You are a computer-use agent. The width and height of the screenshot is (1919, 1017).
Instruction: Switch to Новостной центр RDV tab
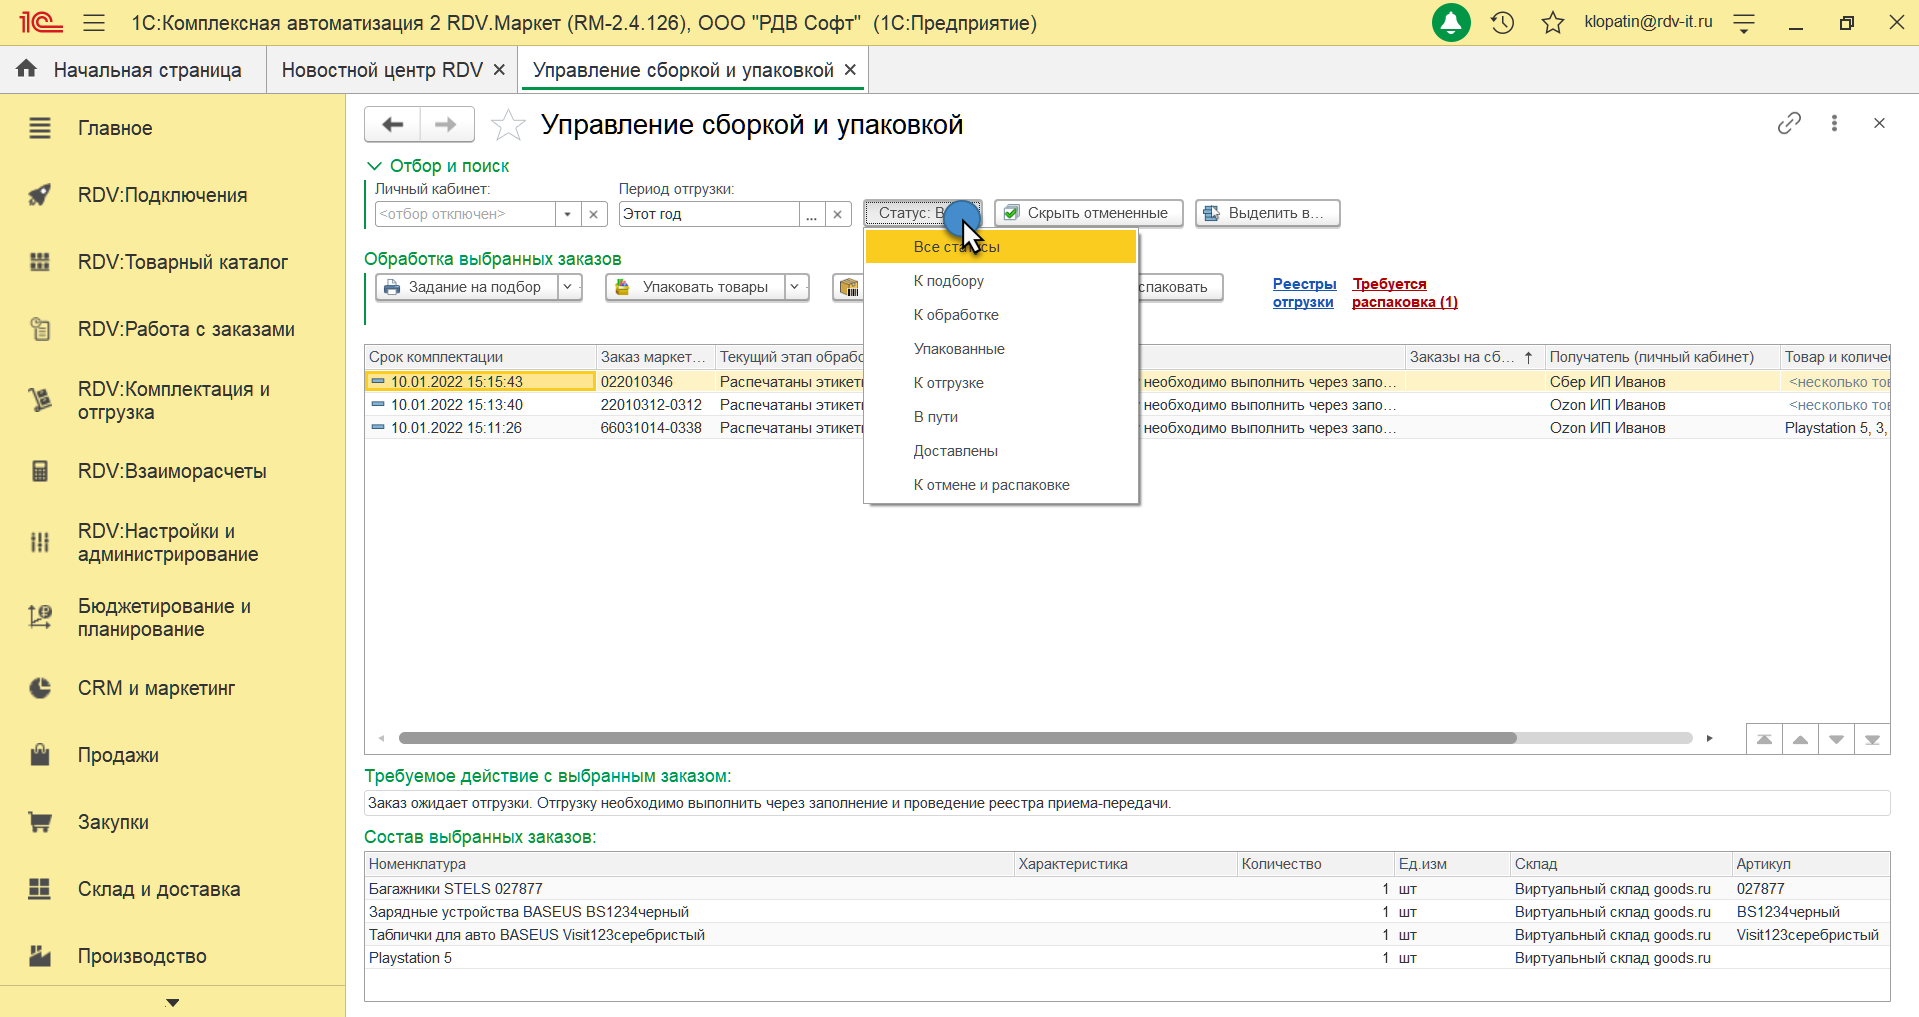click(381, 70)
